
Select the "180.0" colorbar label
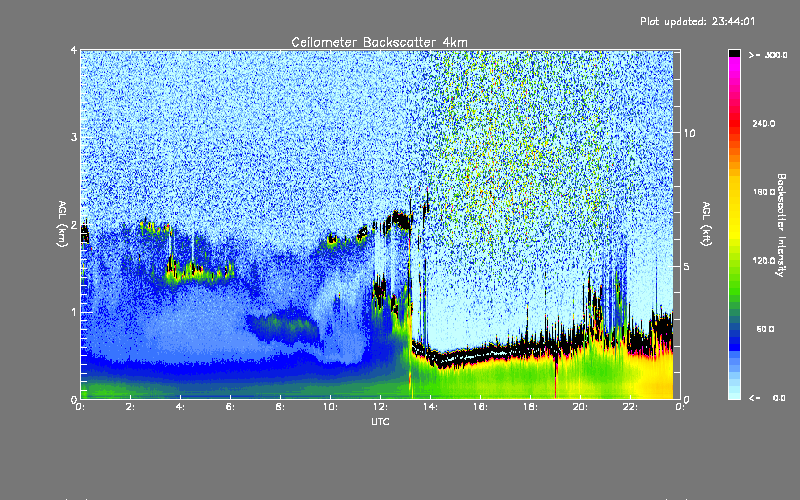[x=764, y=192]
